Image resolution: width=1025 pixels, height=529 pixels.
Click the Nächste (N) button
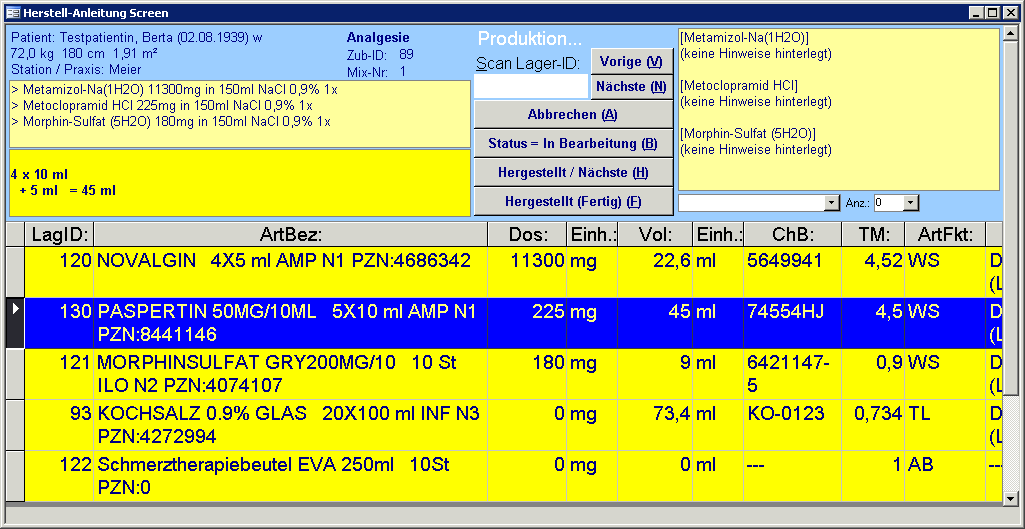pos(631,87)
